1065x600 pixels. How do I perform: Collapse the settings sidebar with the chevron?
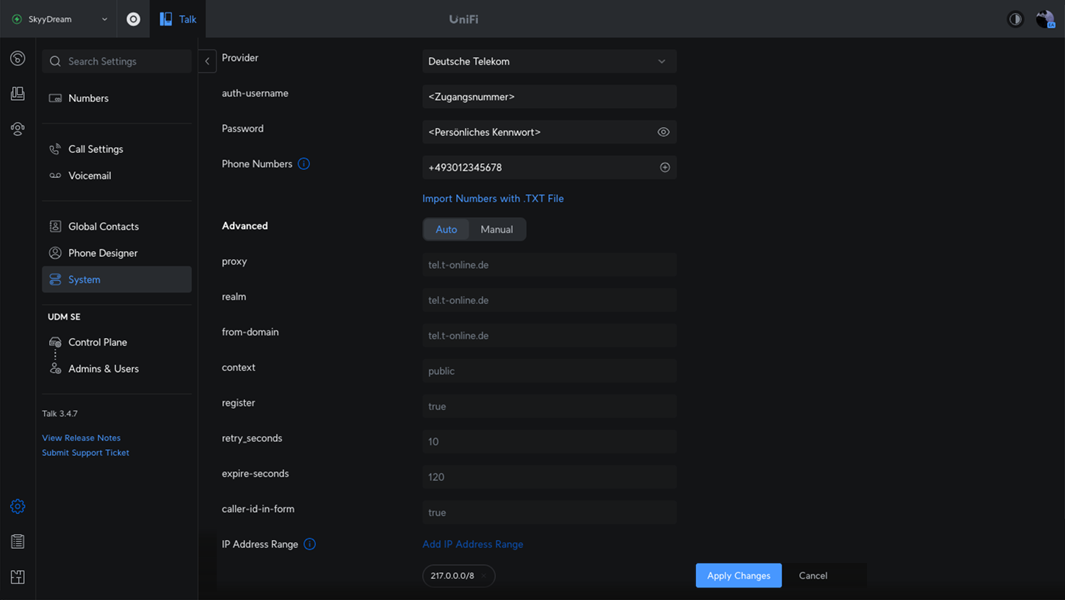click(207, 61)
